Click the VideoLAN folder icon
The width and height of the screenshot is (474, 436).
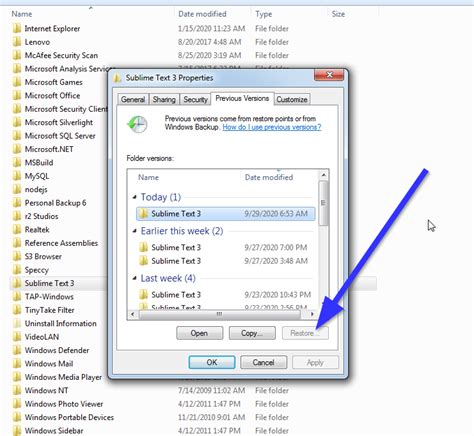click(x=17, y=337)
